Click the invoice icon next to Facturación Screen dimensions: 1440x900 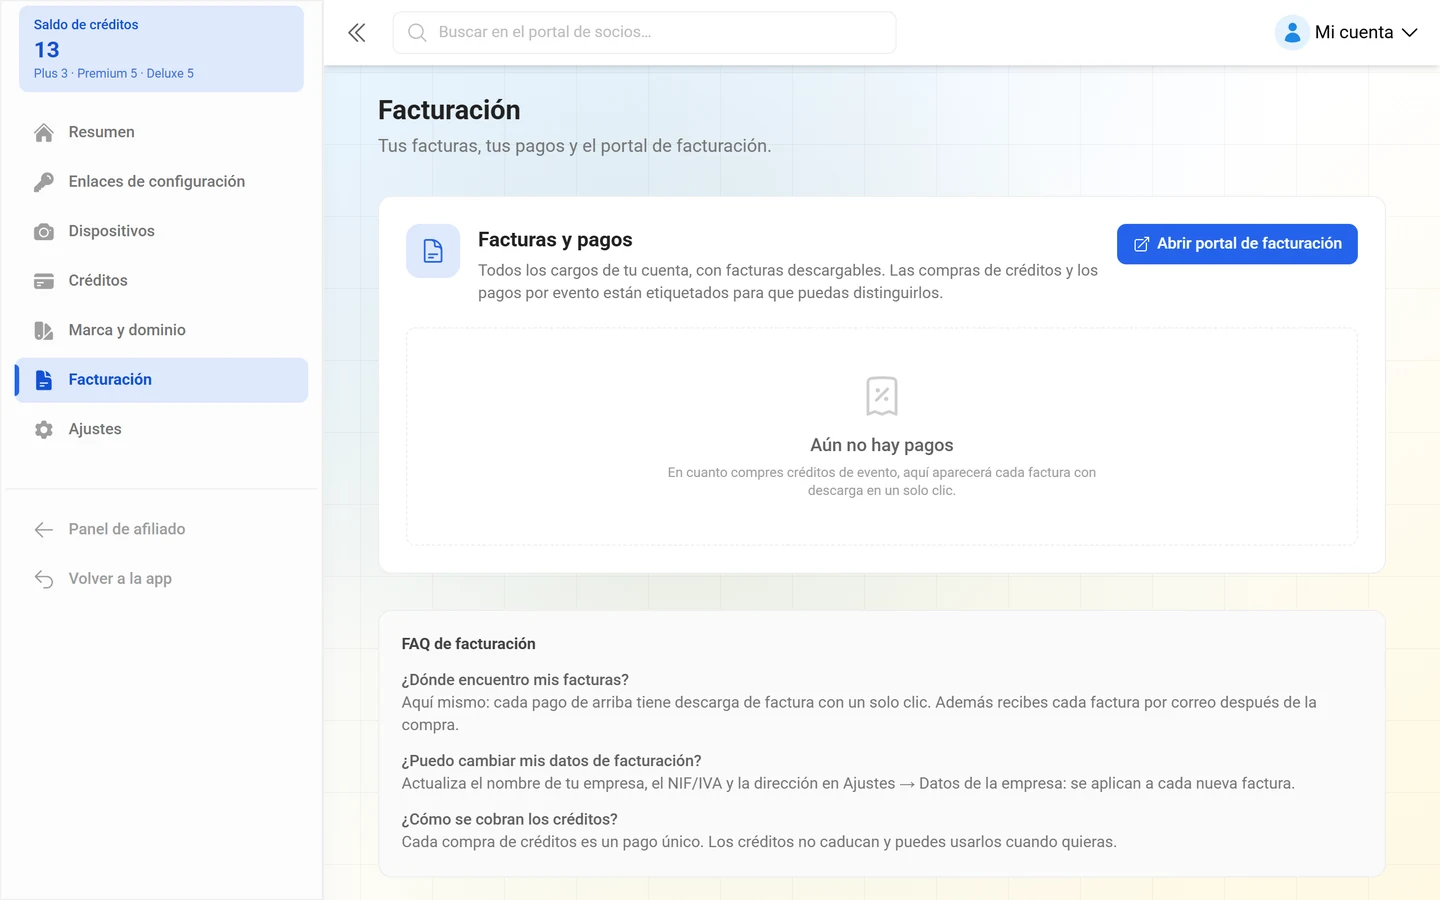[44, 380]
